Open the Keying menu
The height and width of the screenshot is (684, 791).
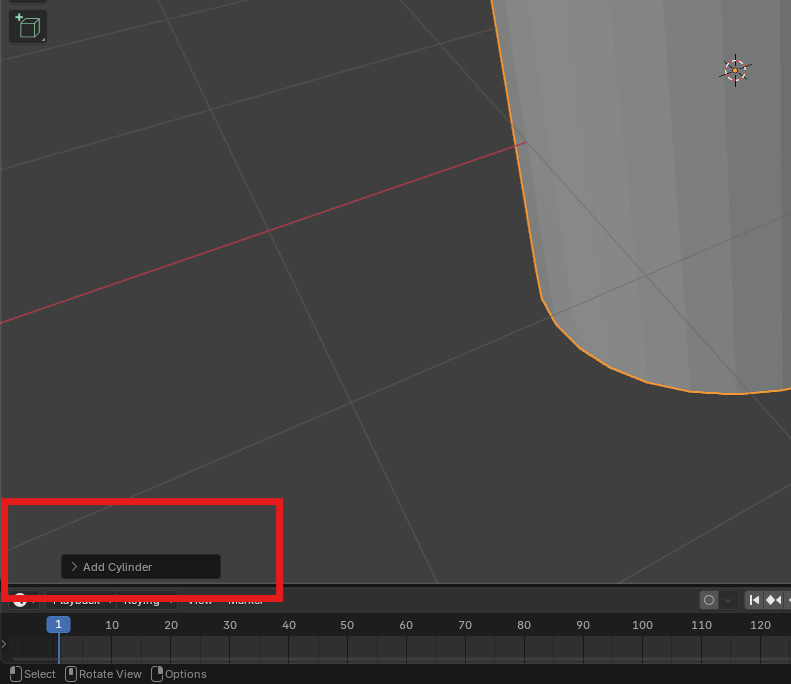tap(146, 601)
